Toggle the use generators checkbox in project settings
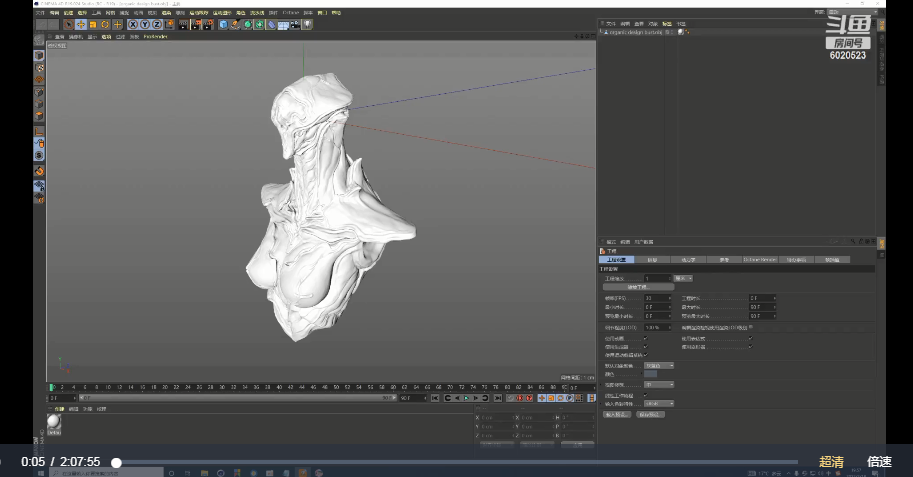The height and width of the screenshot is (477, 913). (x=645, y=346)
